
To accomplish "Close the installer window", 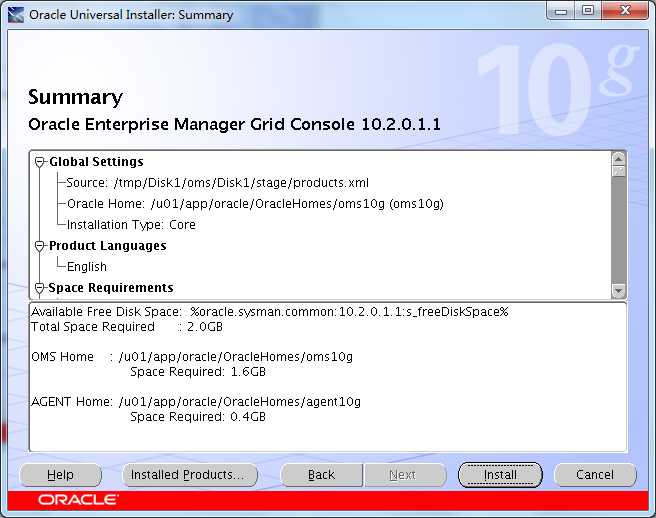I will pos(625,11).
